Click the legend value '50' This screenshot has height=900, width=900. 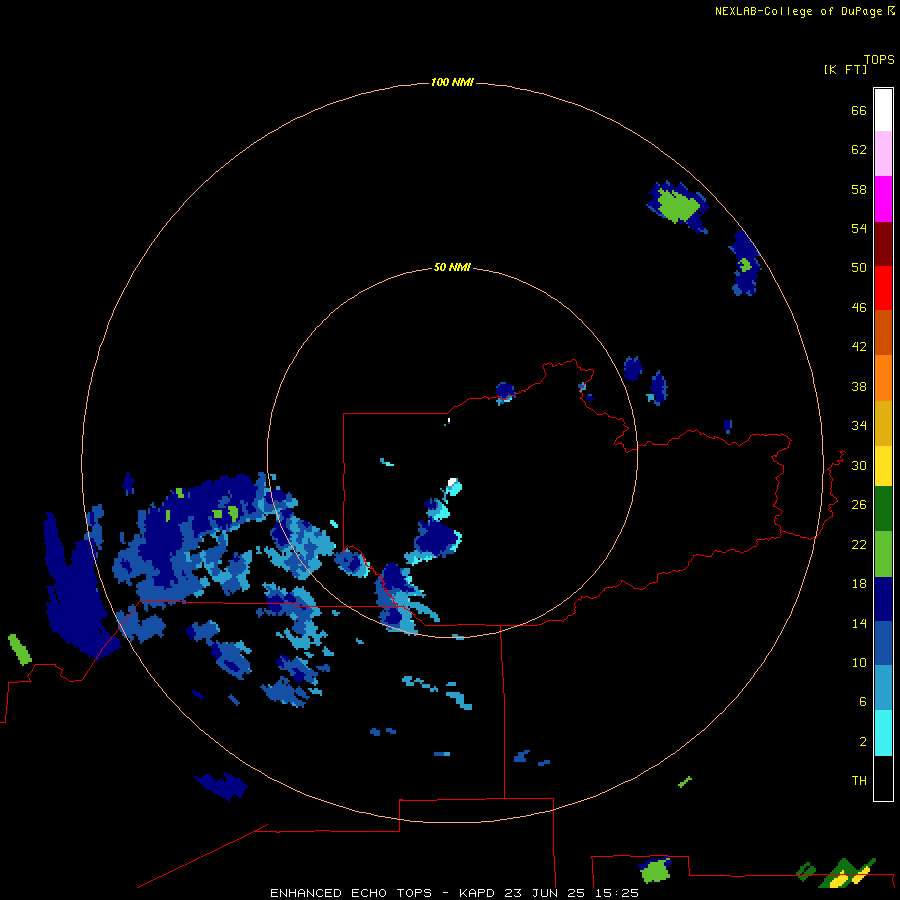[x=859, y=268]
